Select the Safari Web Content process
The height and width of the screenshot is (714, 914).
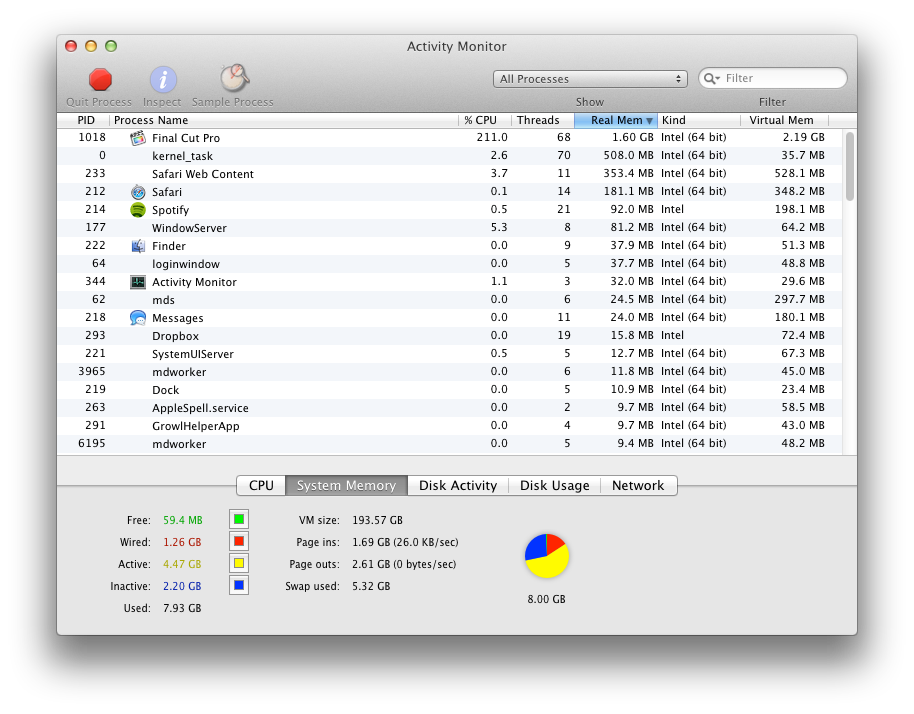click(x=449, y=174)
